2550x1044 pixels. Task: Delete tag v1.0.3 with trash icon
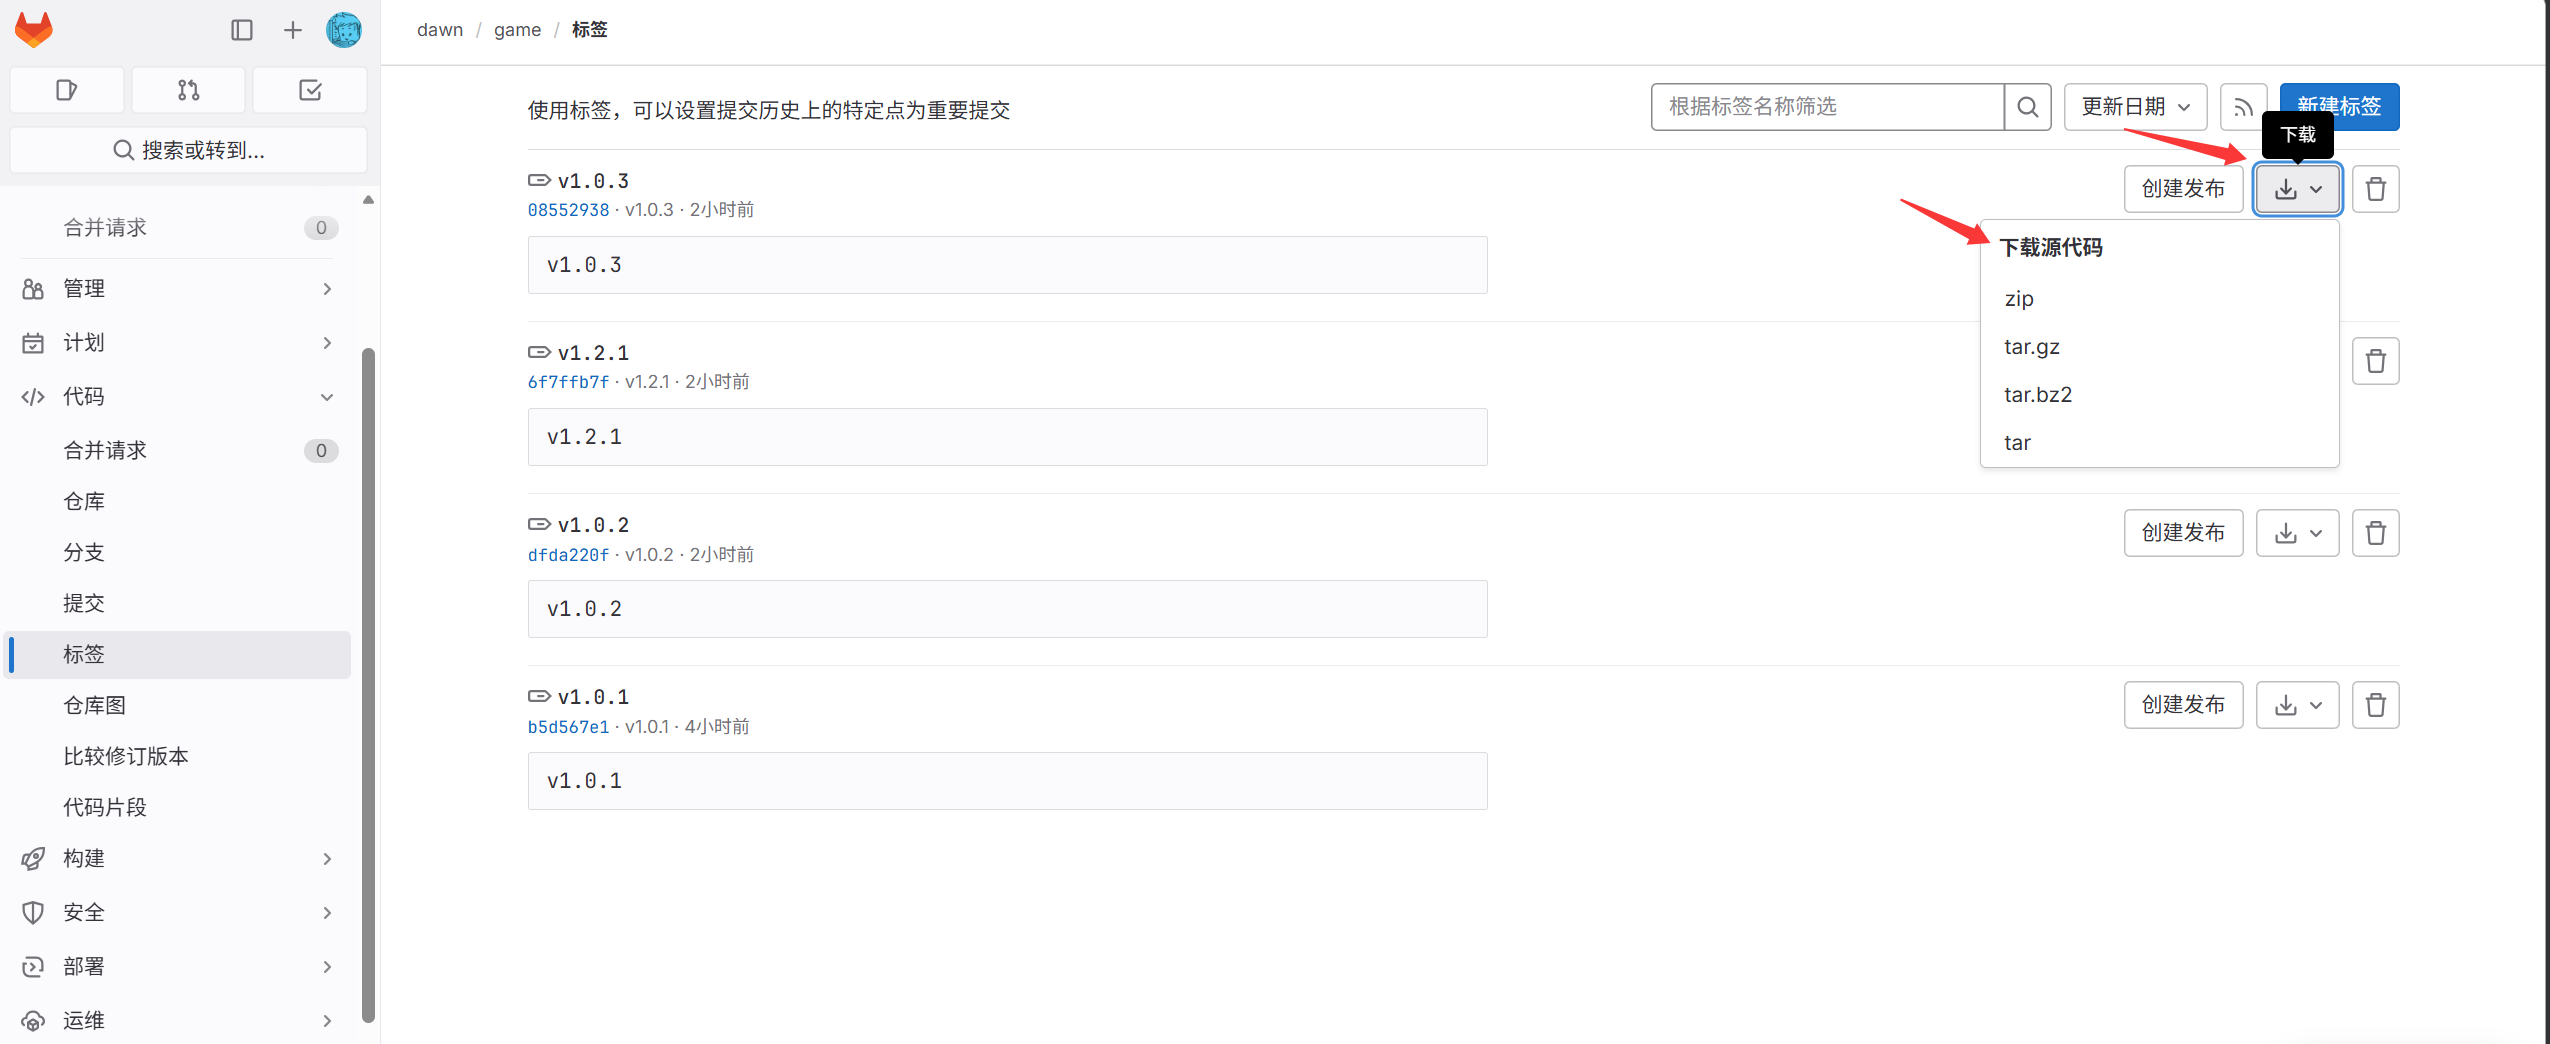pos(2376,189)
